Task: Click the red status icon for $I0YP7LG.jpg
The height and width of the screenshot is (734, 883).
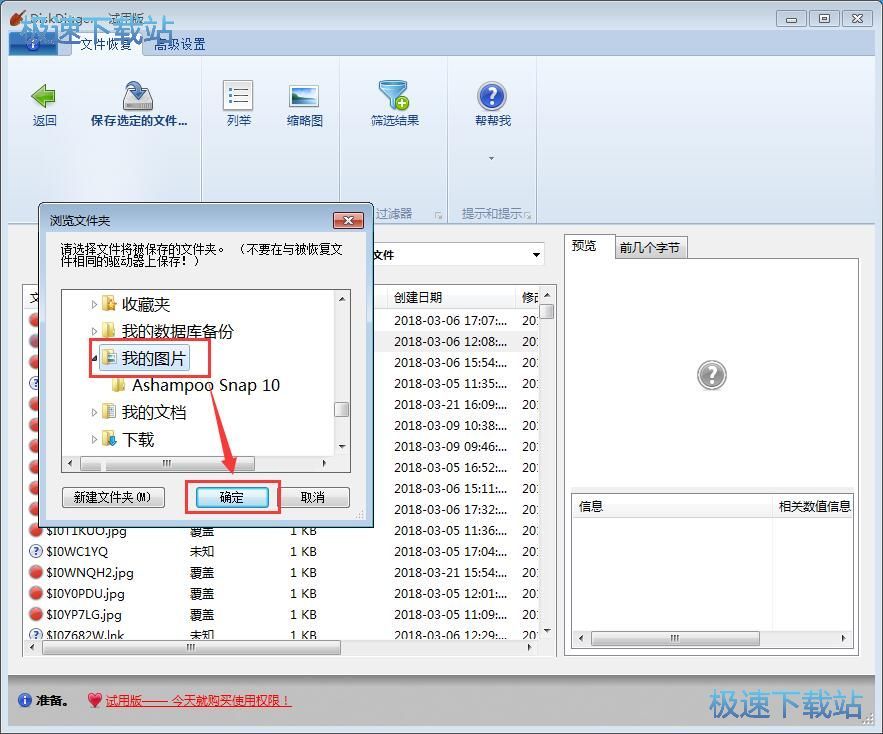Action: click(x=35, y=613)
